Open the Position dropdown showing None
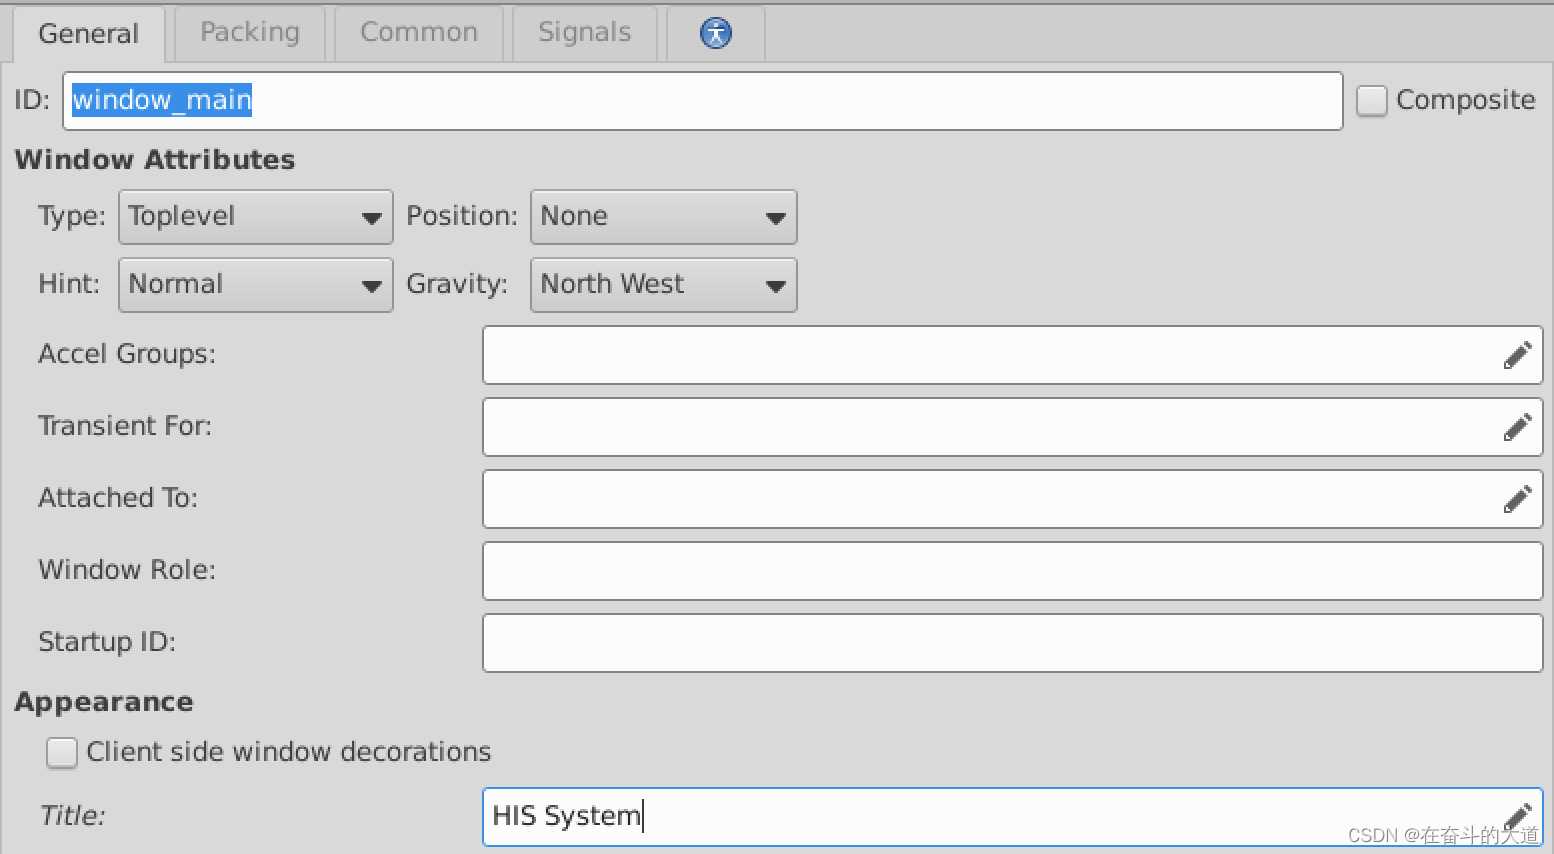The width and height of the screenshot is (1554, 854). coord(664,217)
